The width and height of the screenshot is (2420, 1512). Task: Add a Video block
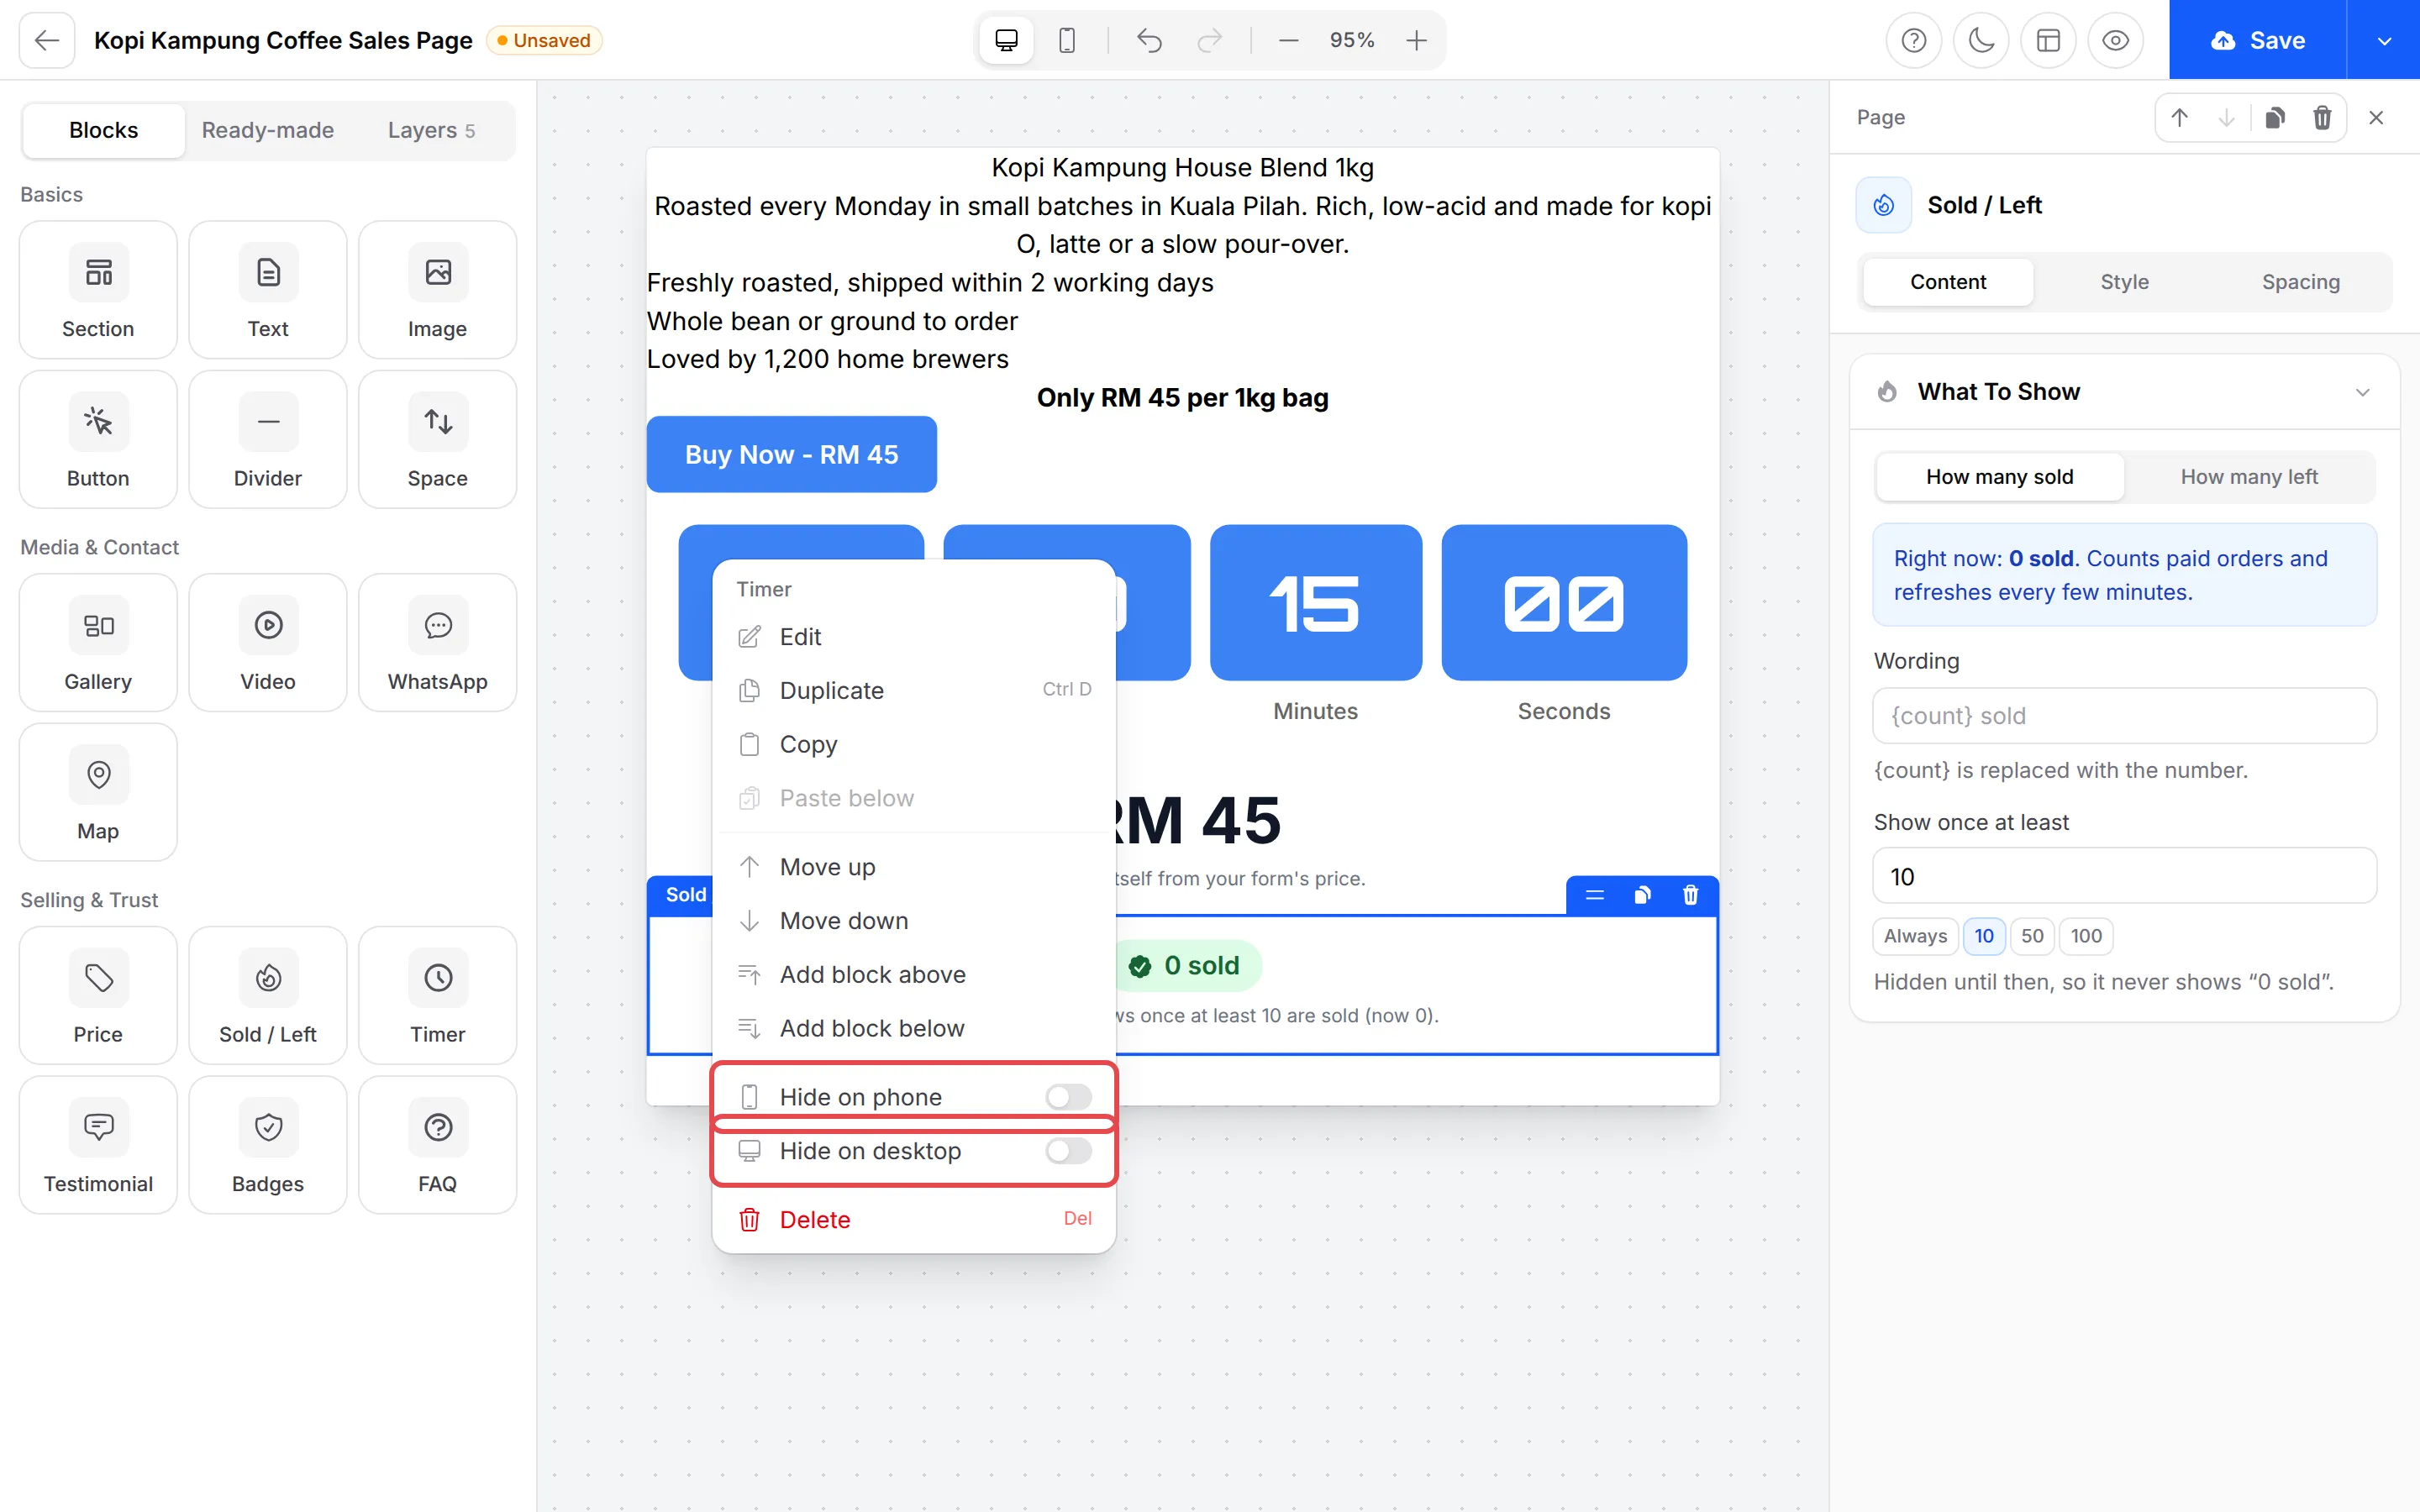(x=268, y=643)
